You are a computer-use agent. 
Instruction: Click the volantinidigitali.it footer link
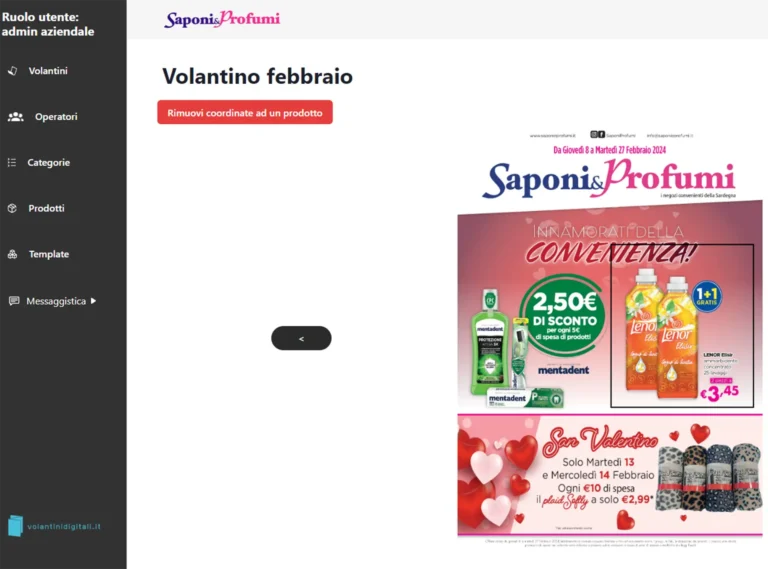point(64,526)
